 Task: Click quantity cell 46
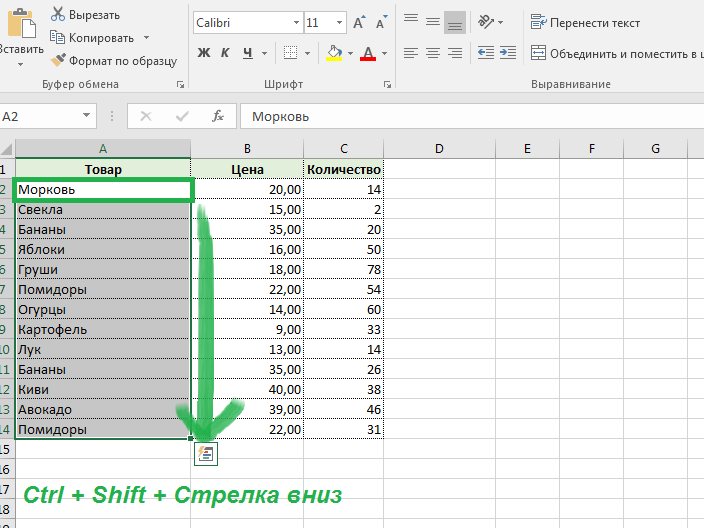[343, 409]
